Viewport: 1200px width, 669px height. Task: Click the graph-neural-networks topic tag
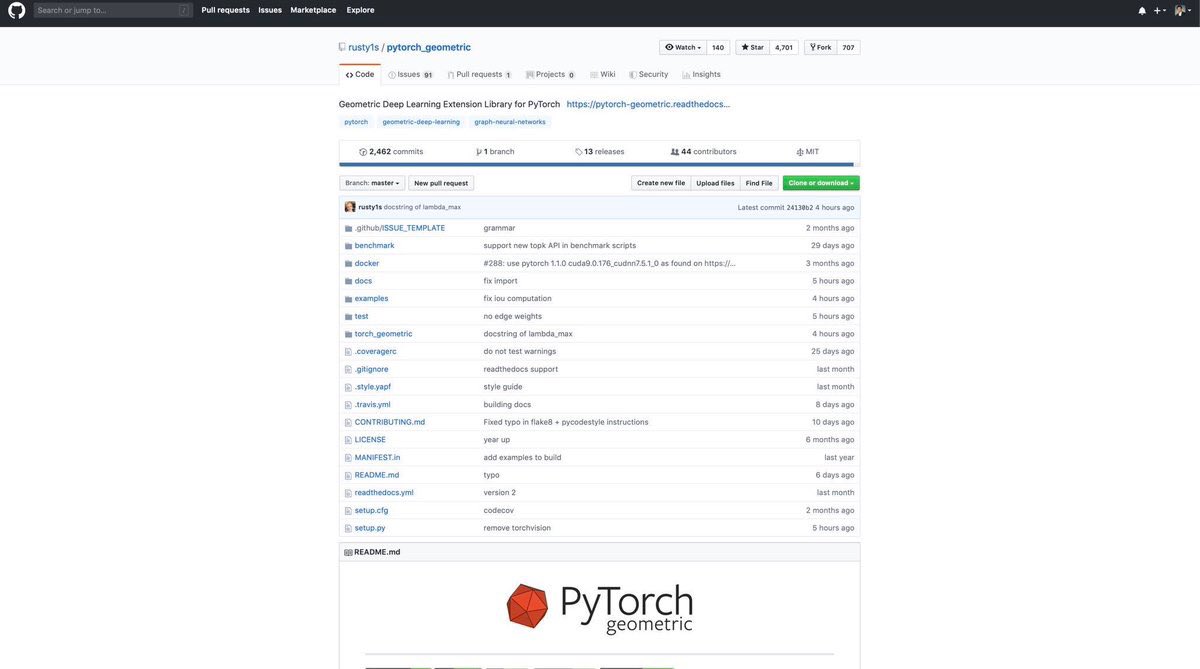pos(510,122)
